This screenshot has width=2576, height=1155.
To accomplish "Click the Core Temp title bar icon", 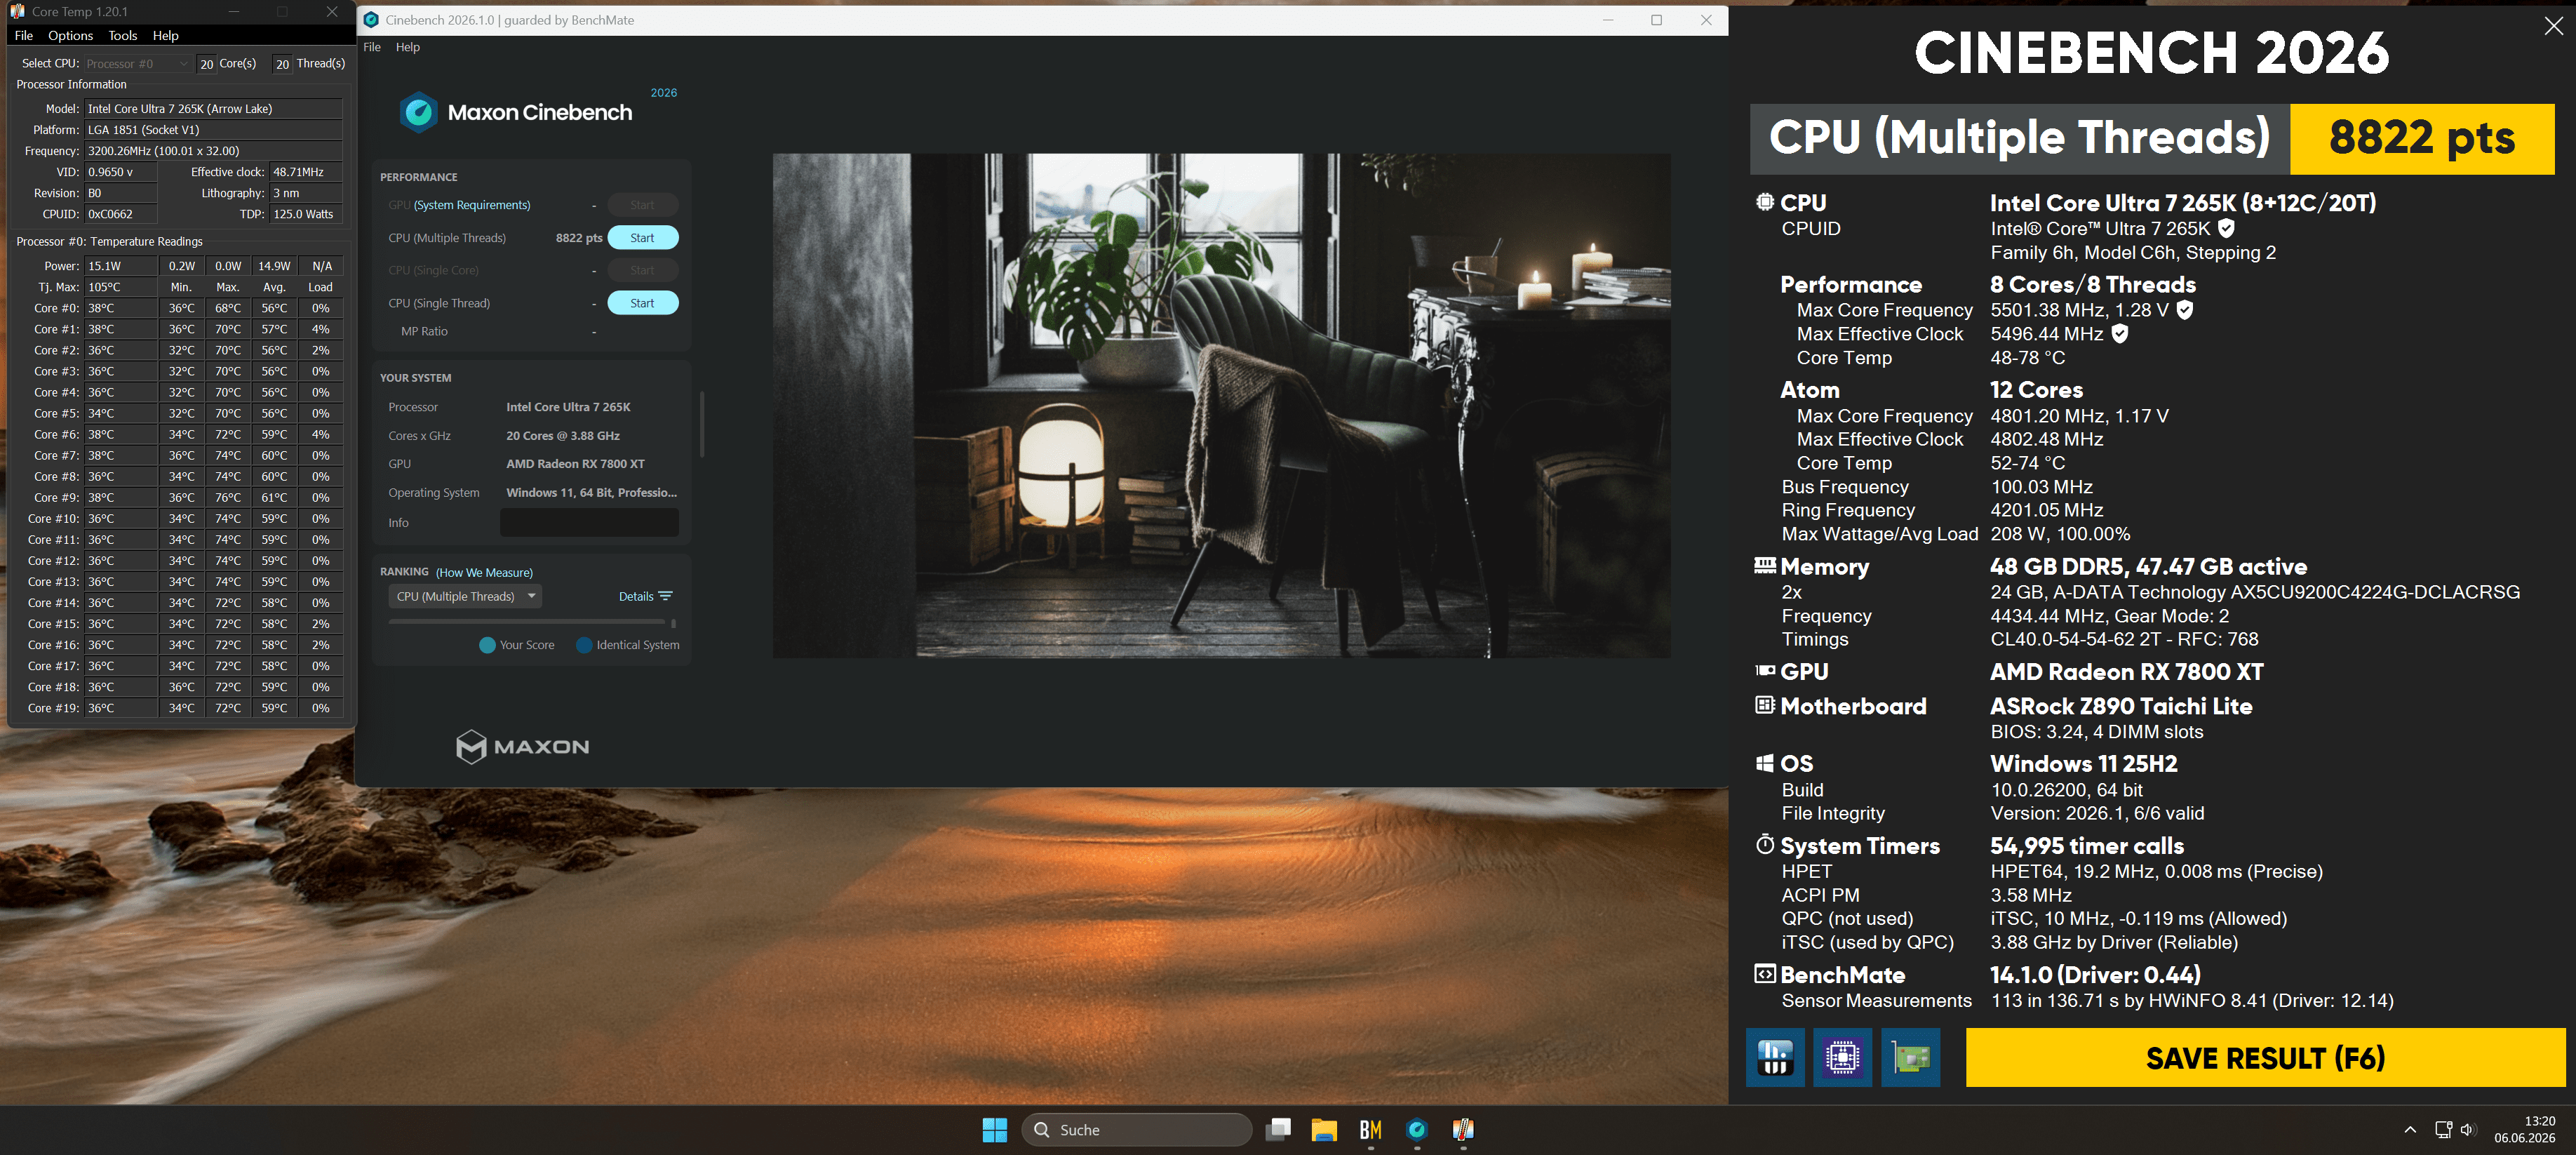I will click(x=17, y=11).
